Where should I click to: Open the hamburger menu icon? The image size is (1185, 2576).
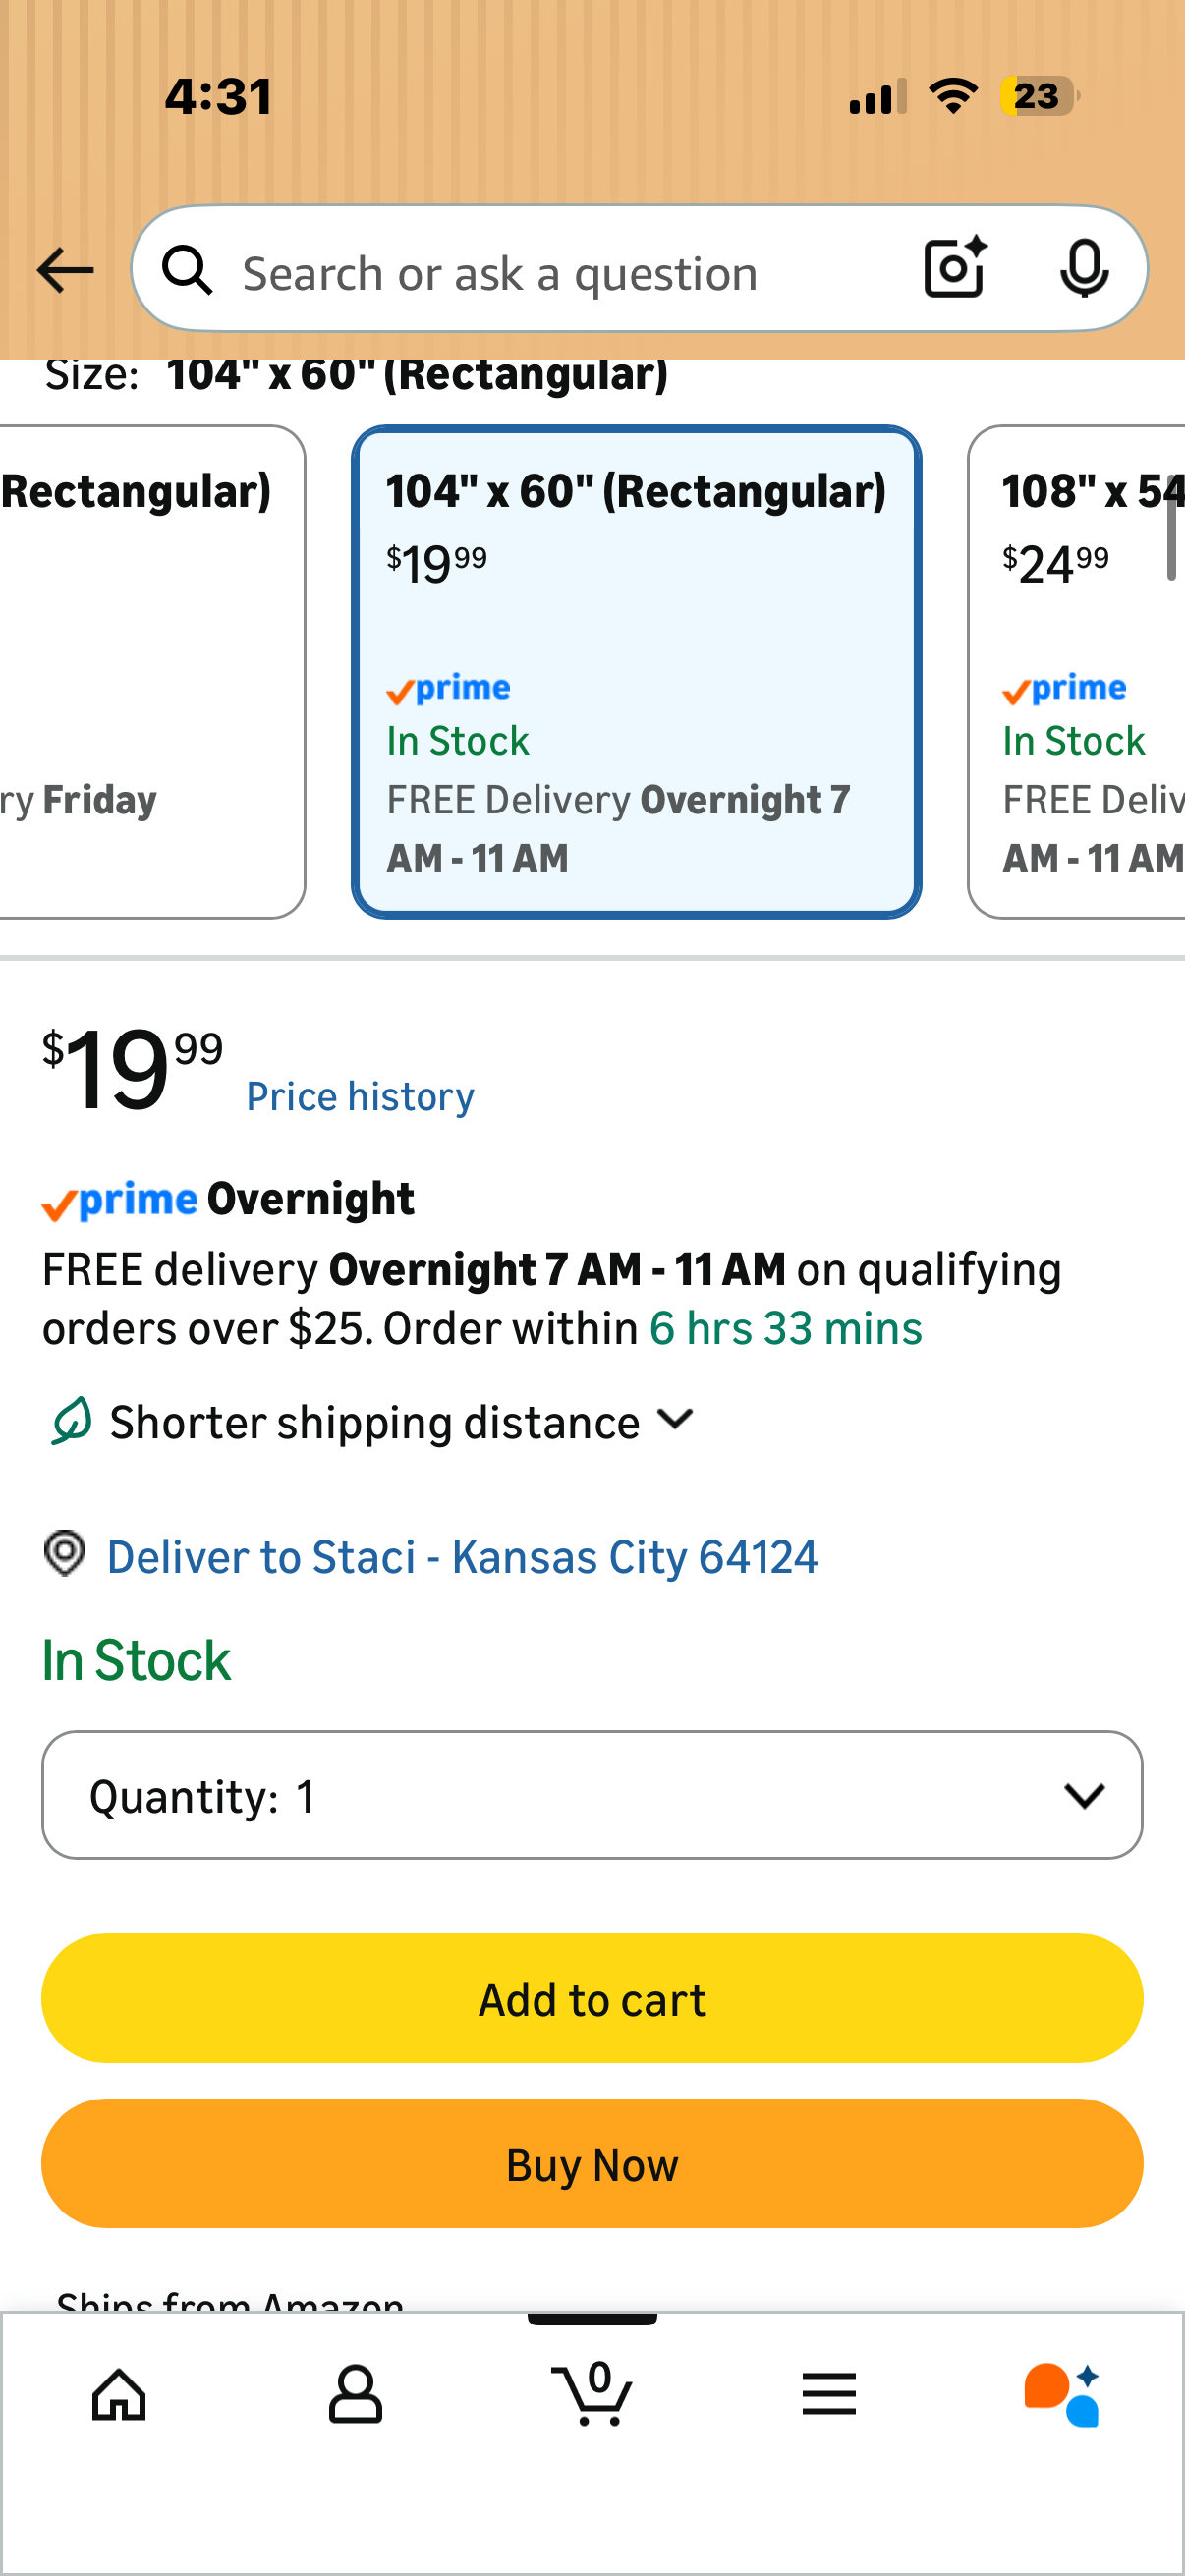click(x=829, y=2394)
